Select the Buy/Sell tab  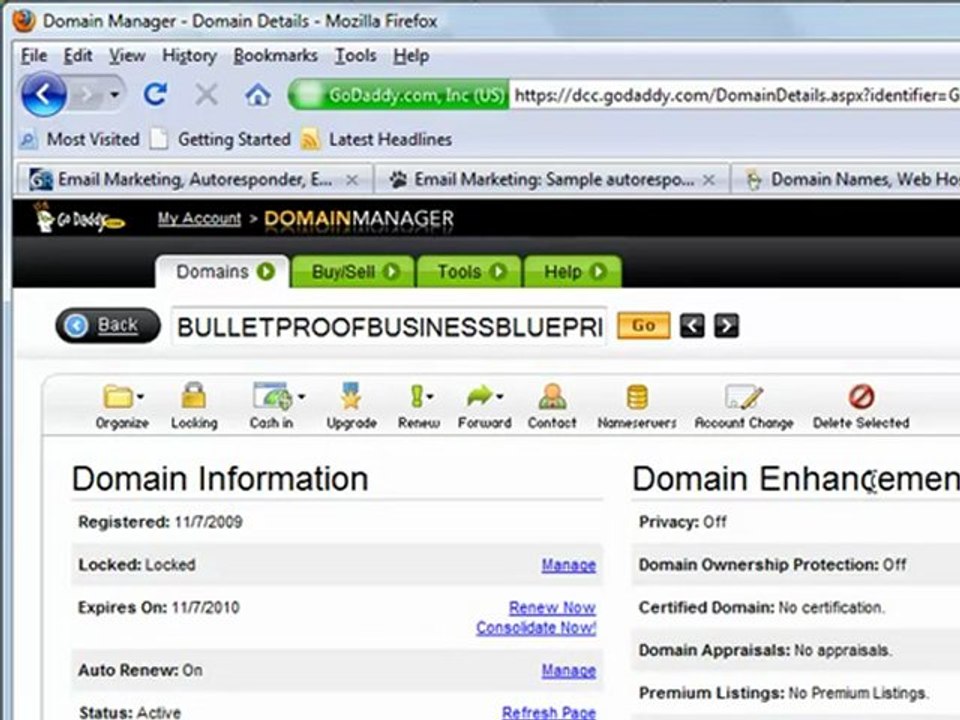[354, 272]
